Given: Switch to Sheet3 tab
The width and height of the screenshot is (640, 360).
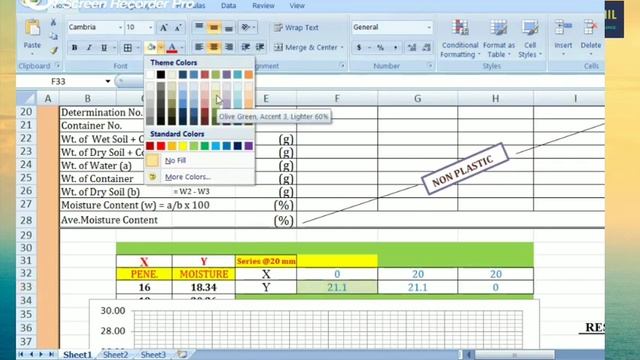Looking at the screenshot, I should click(x=153, y=354).
